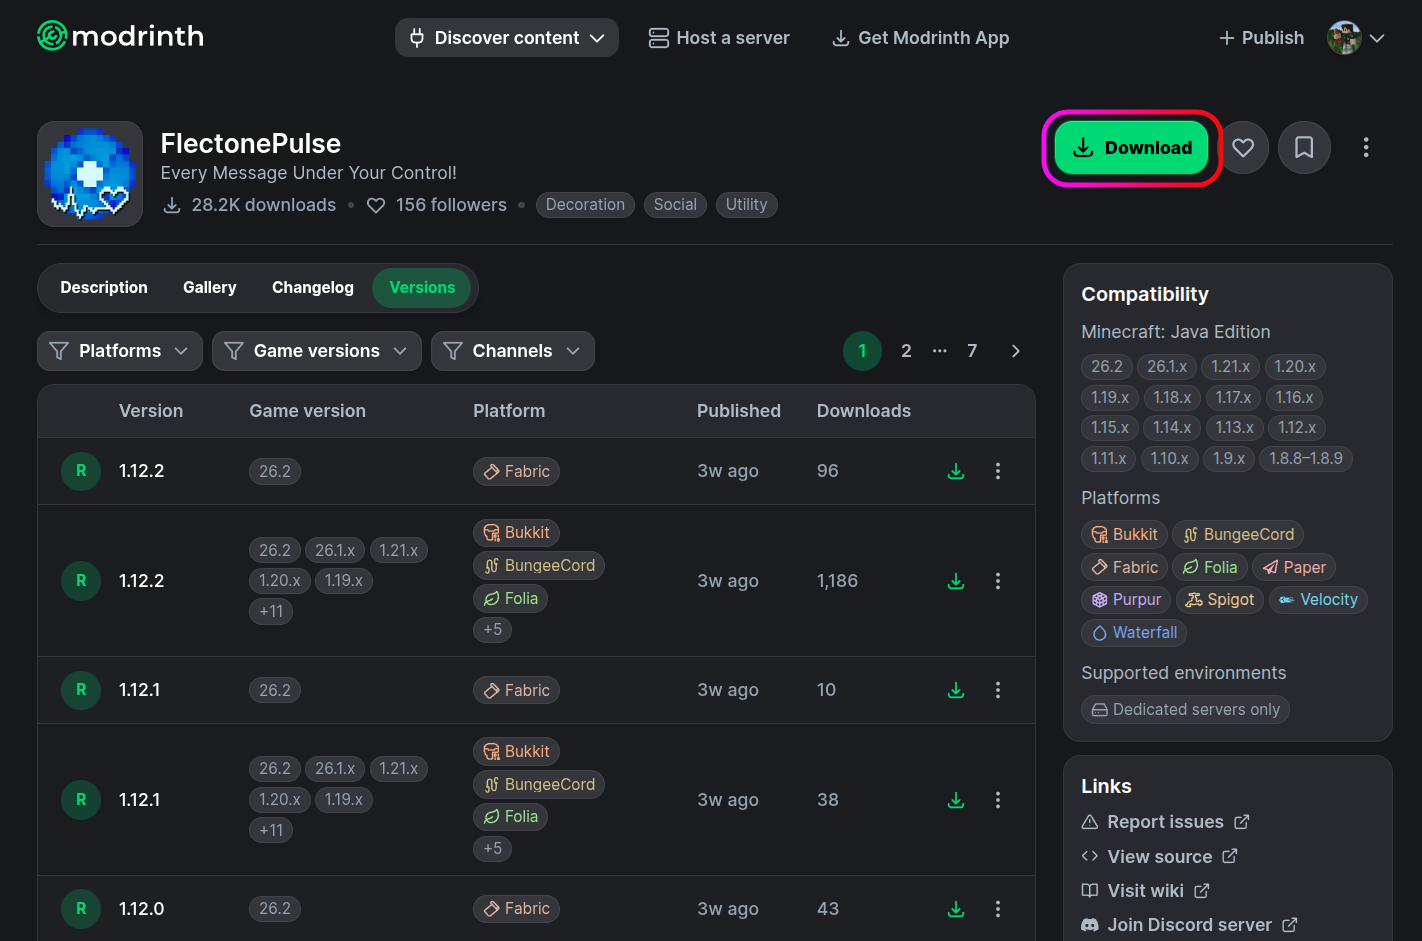The height and width of the screenshot is (941, 1422).
Task: Click the Downloads column header
Action: point(864,411)
